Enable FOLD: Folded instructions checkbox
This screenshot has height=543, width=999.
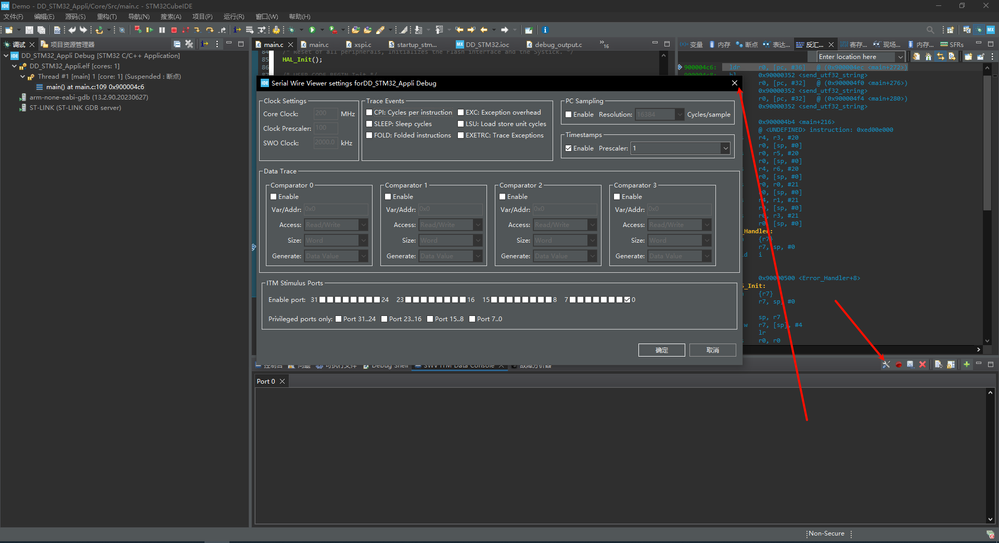click(369, 135)
